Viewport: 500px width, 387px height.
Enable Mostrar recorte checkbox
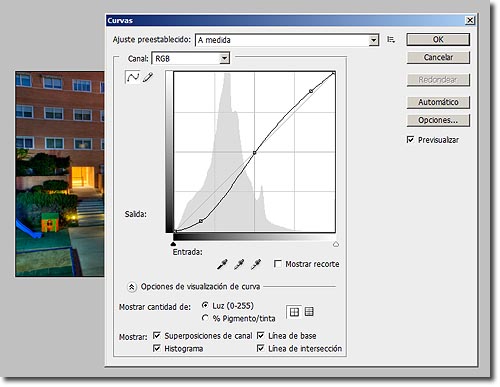tap(277, 264)
